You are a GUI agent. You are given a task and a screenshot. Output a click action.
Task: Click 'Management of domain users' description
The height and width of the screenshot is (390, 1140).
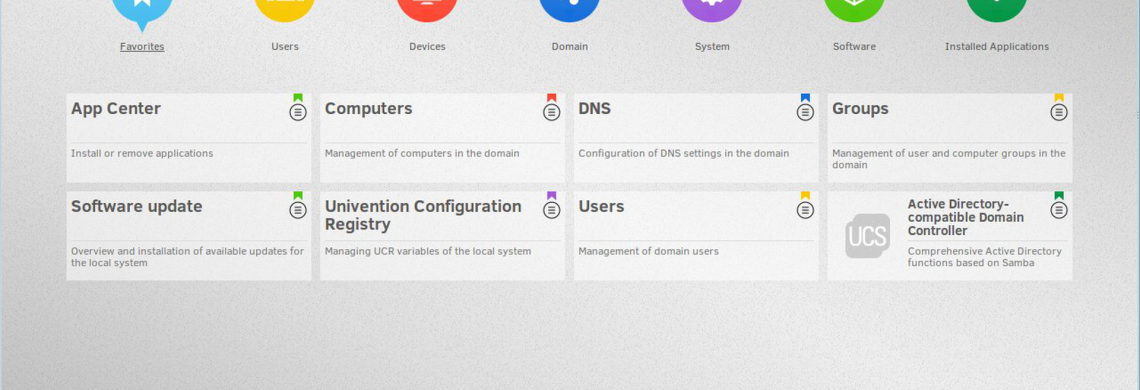649,251
